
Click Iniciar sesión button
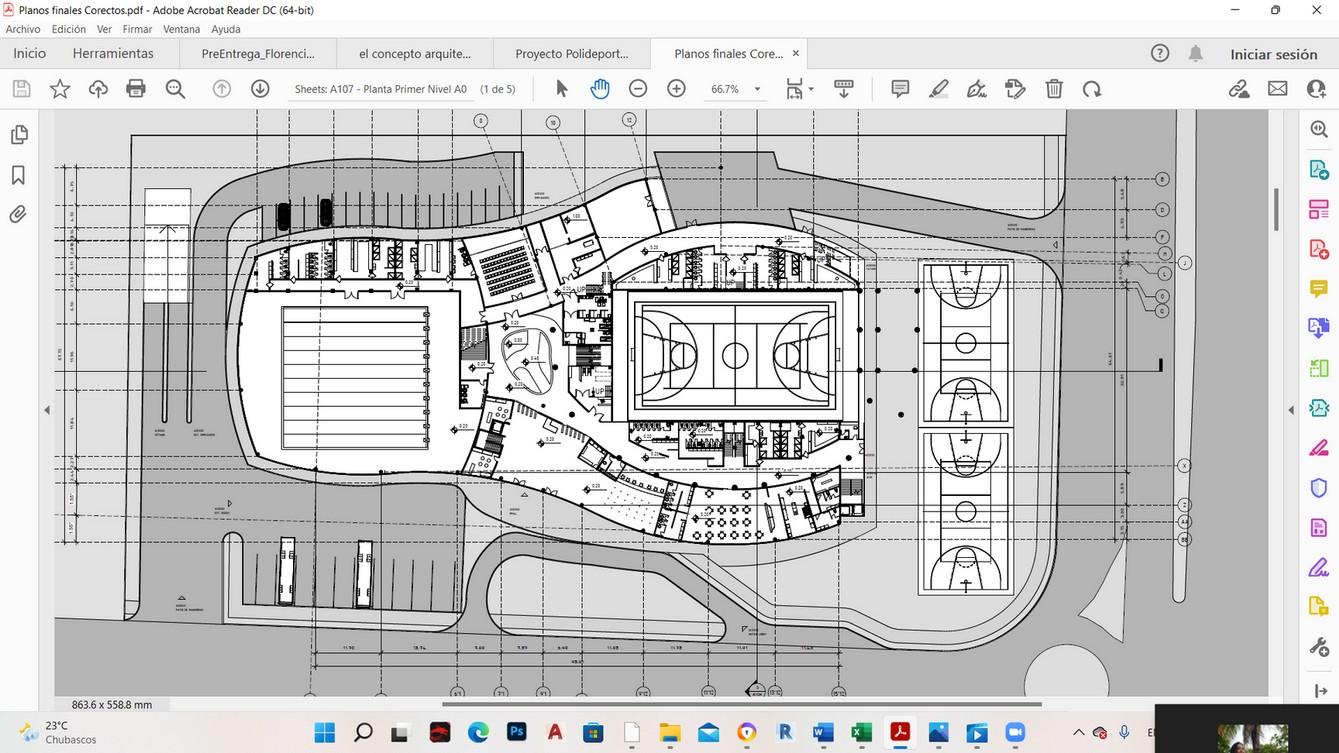1273,54
